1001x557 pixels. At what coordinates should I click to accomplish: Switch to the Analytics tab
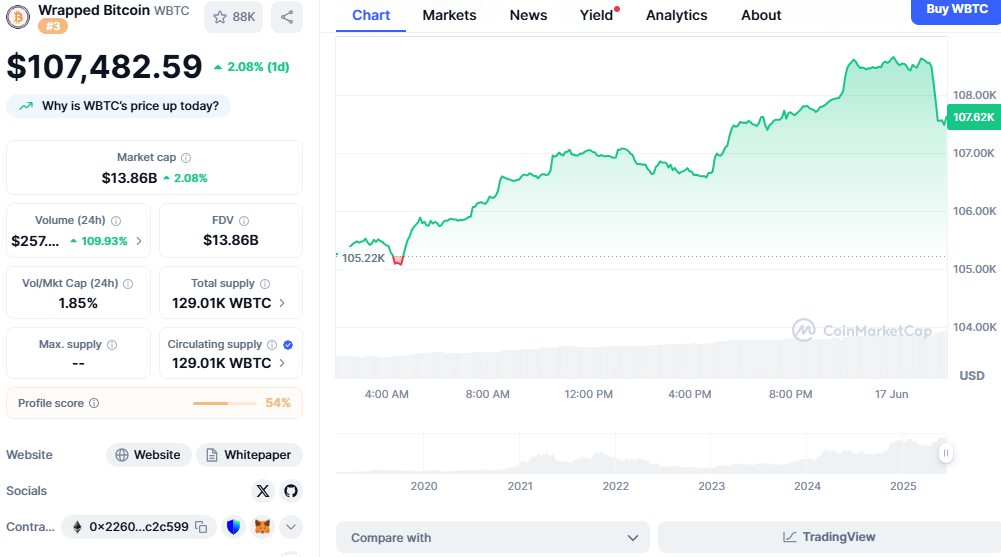(677, 15)
